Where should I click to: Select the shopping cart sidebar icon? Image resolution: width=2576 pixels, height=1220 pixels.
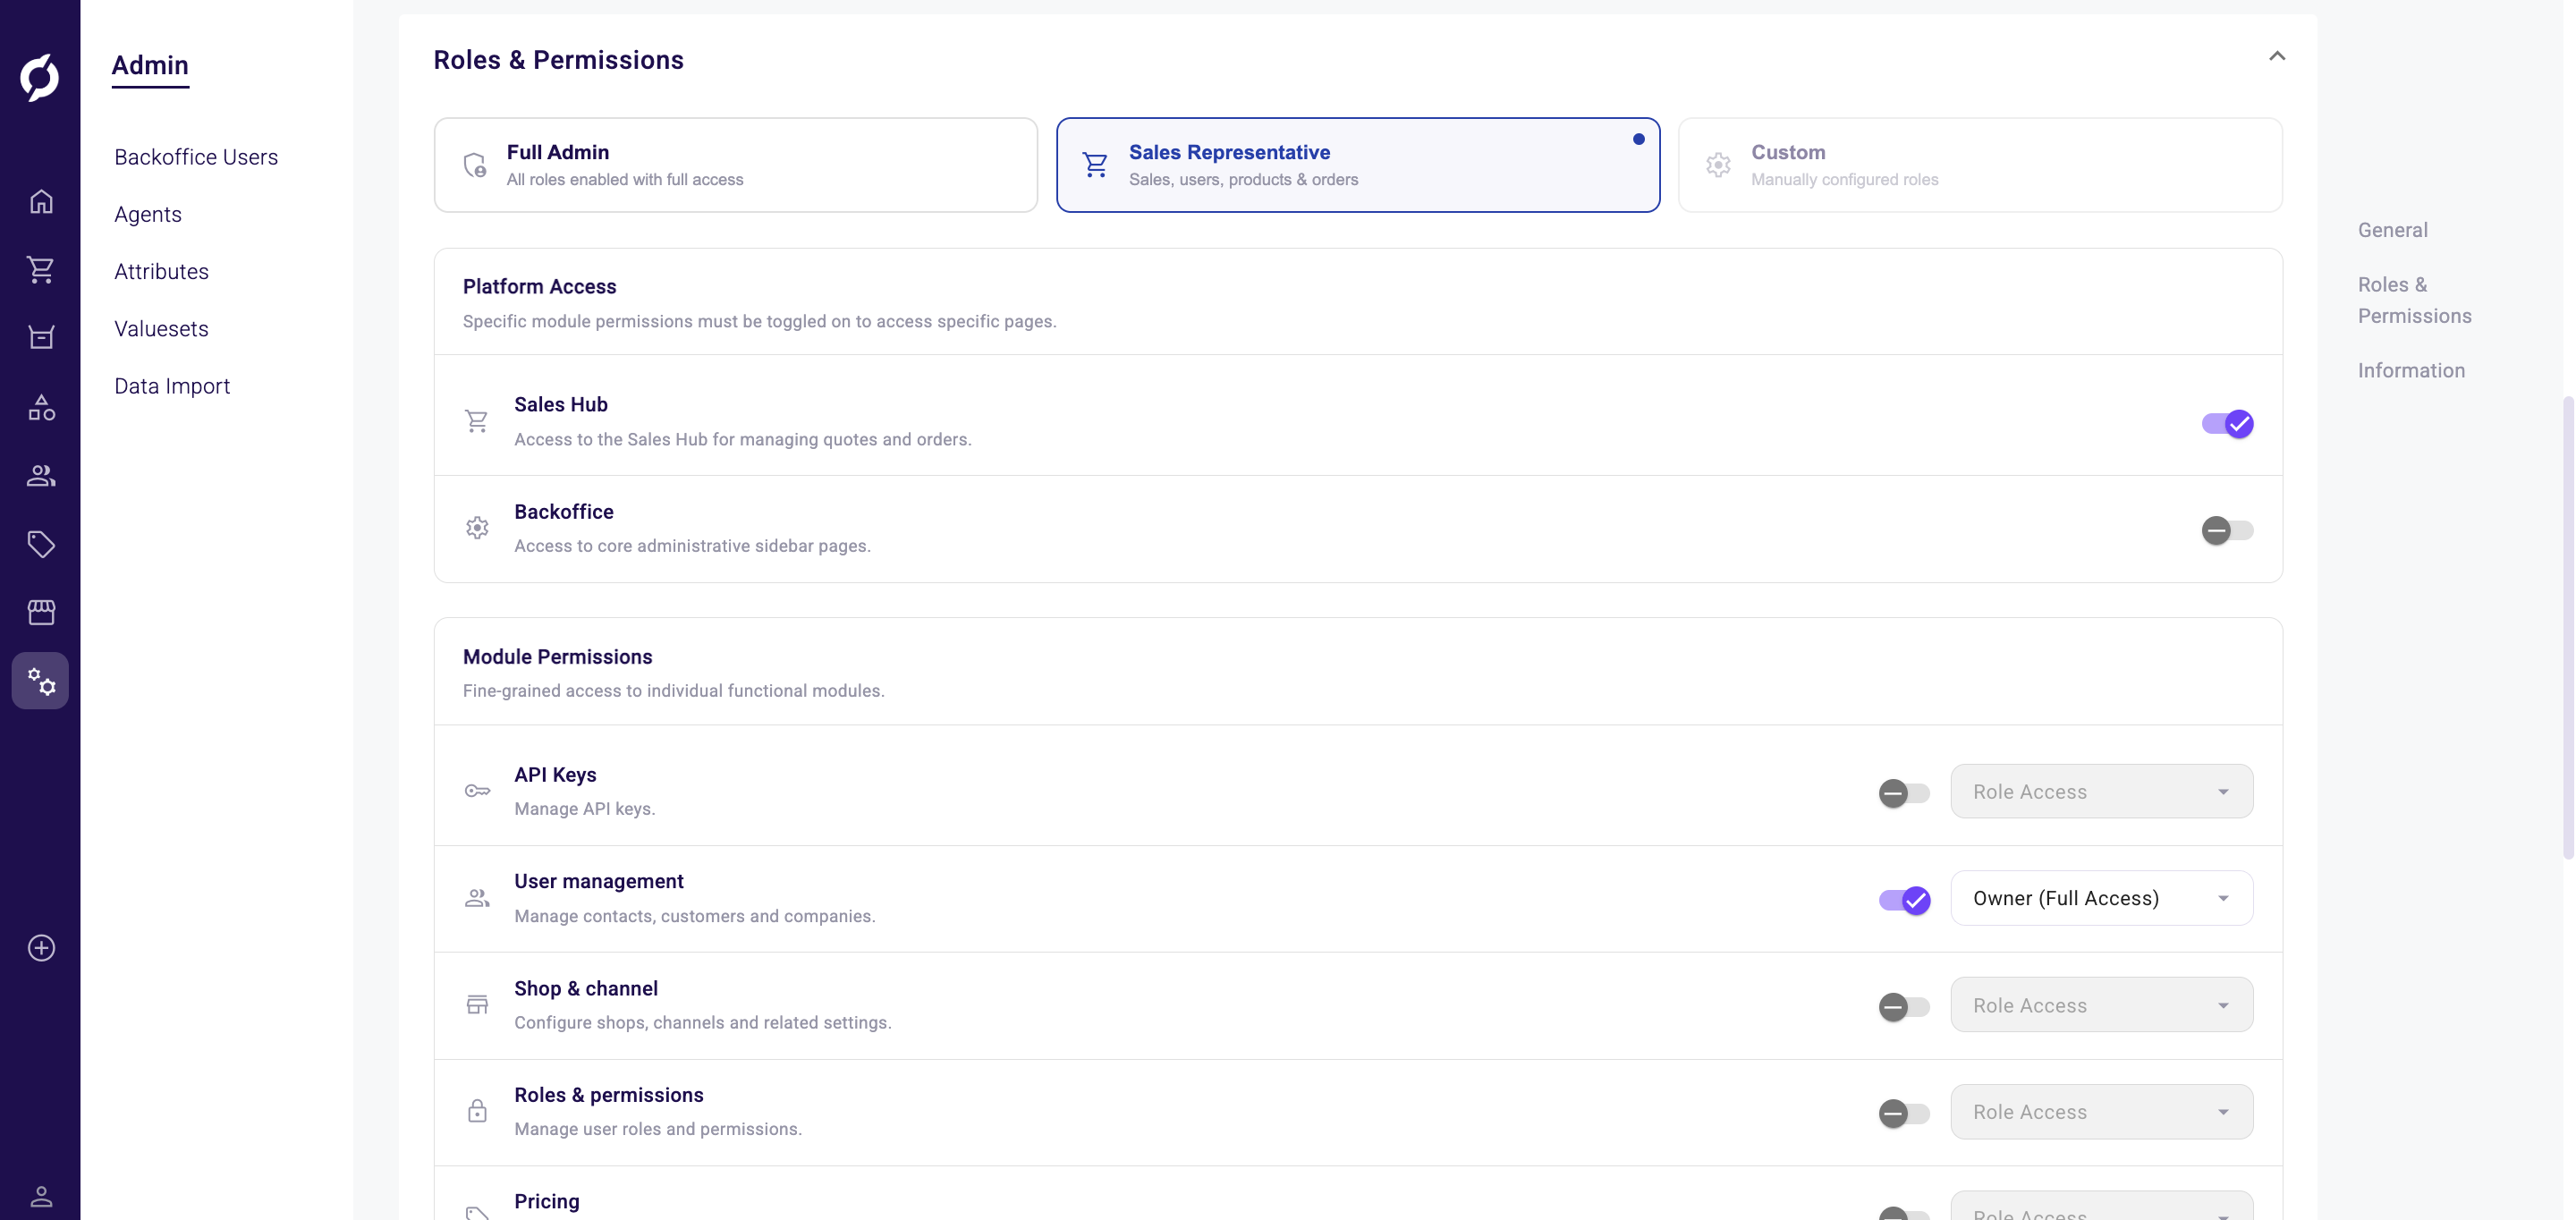[x=41, y=270]
